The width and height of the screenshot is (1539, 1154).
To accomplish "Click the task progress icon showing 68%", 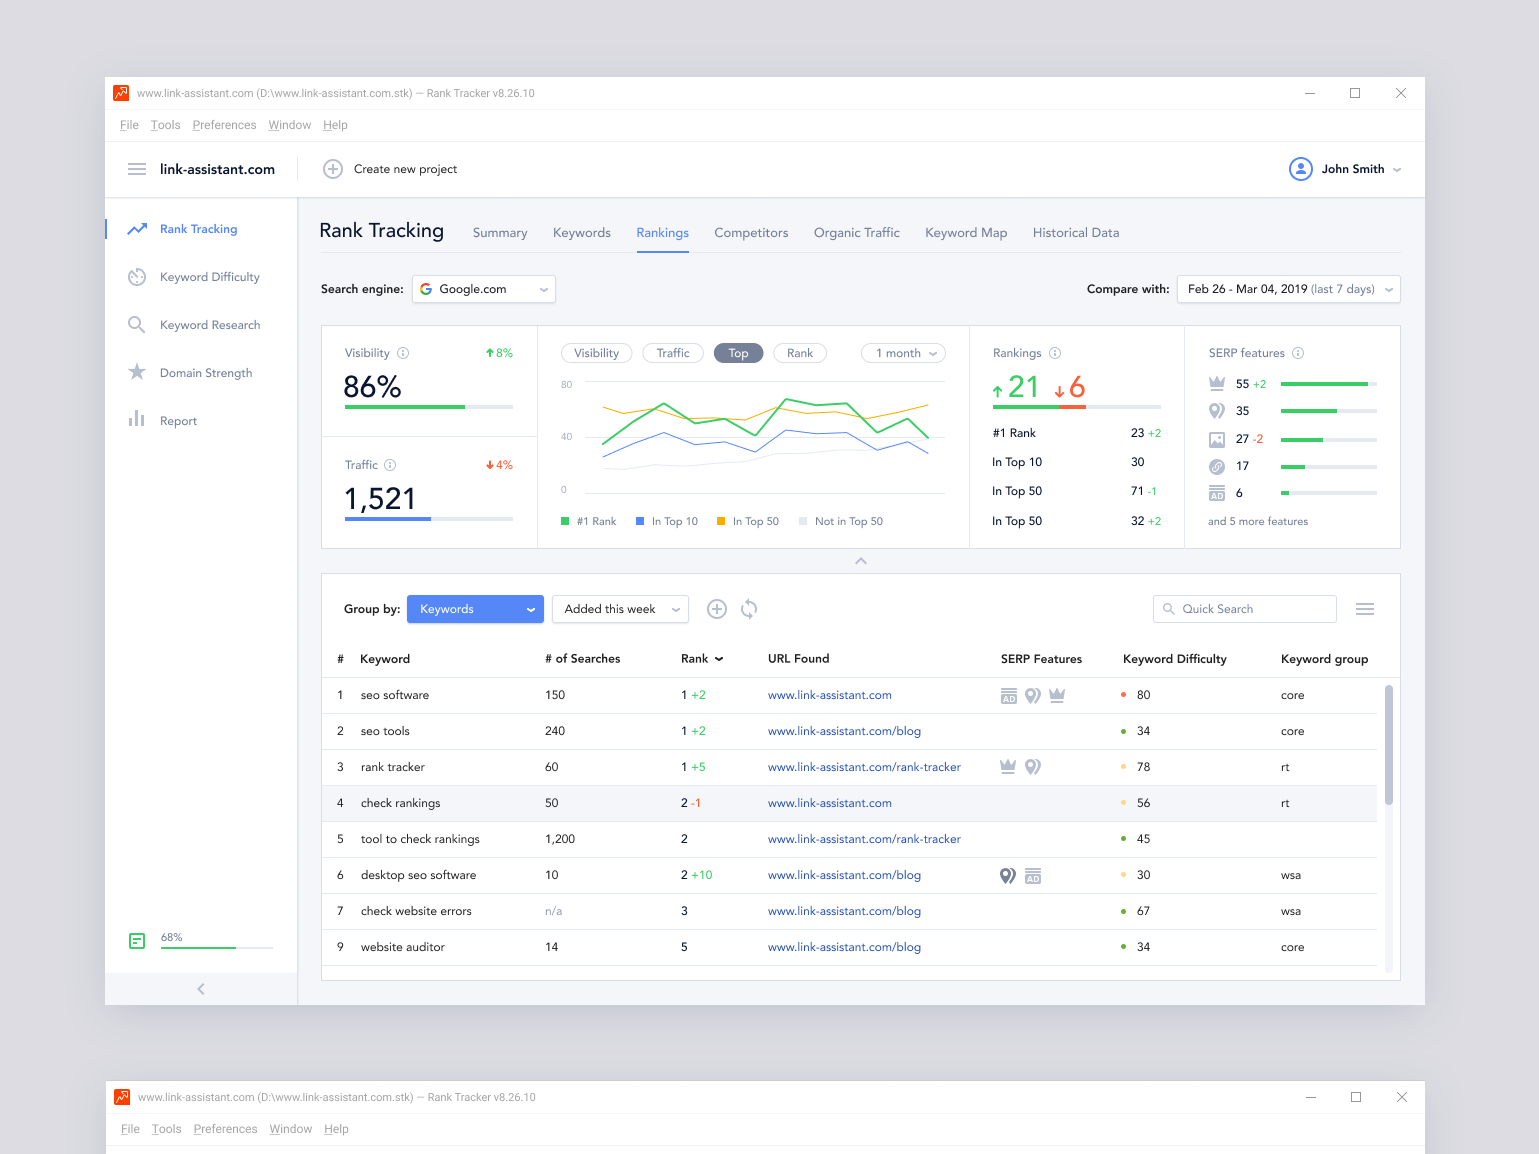I will click(137, 941).
